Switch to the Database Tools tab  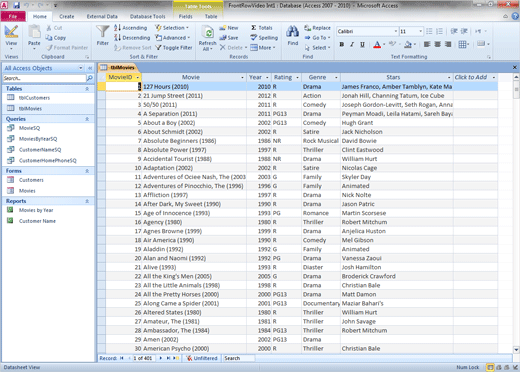(147, 16)
